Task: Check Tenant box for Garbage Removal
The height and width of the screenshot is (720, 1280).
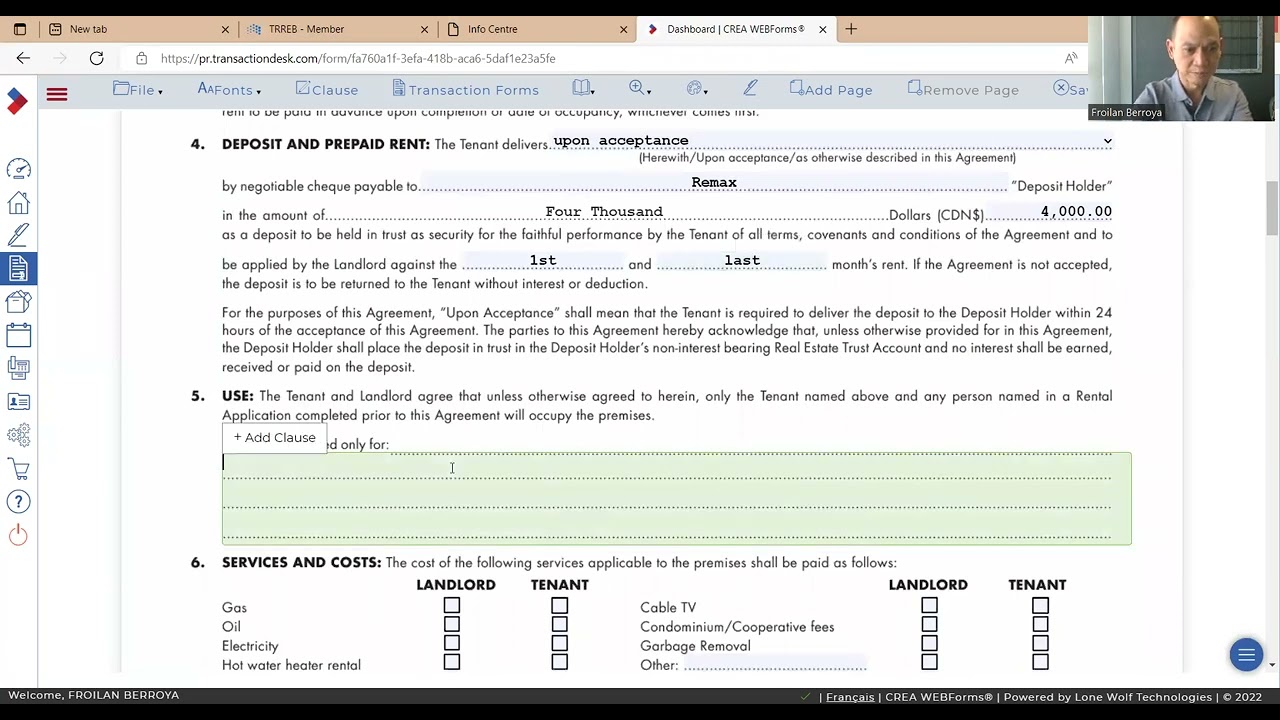Action: [x=1040, y=643]
